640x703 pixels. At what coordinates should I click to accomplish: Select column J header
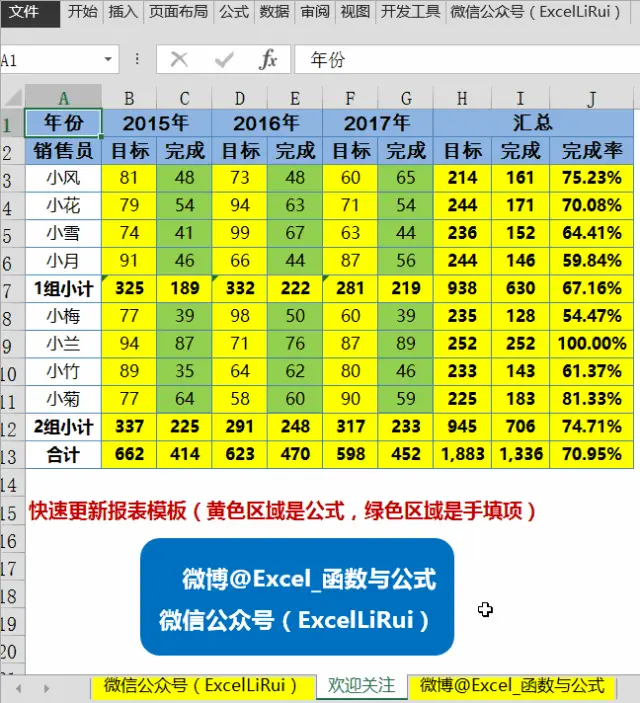tap(591, 97)
